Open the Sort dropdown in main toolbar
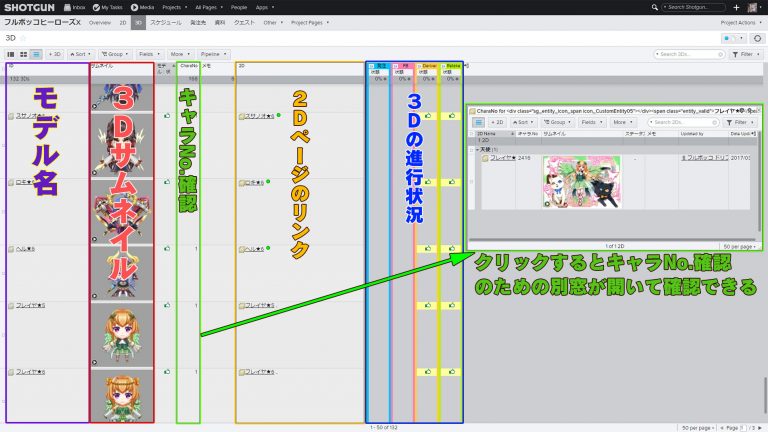Screen dimensions: 768x432 point(80,54)
